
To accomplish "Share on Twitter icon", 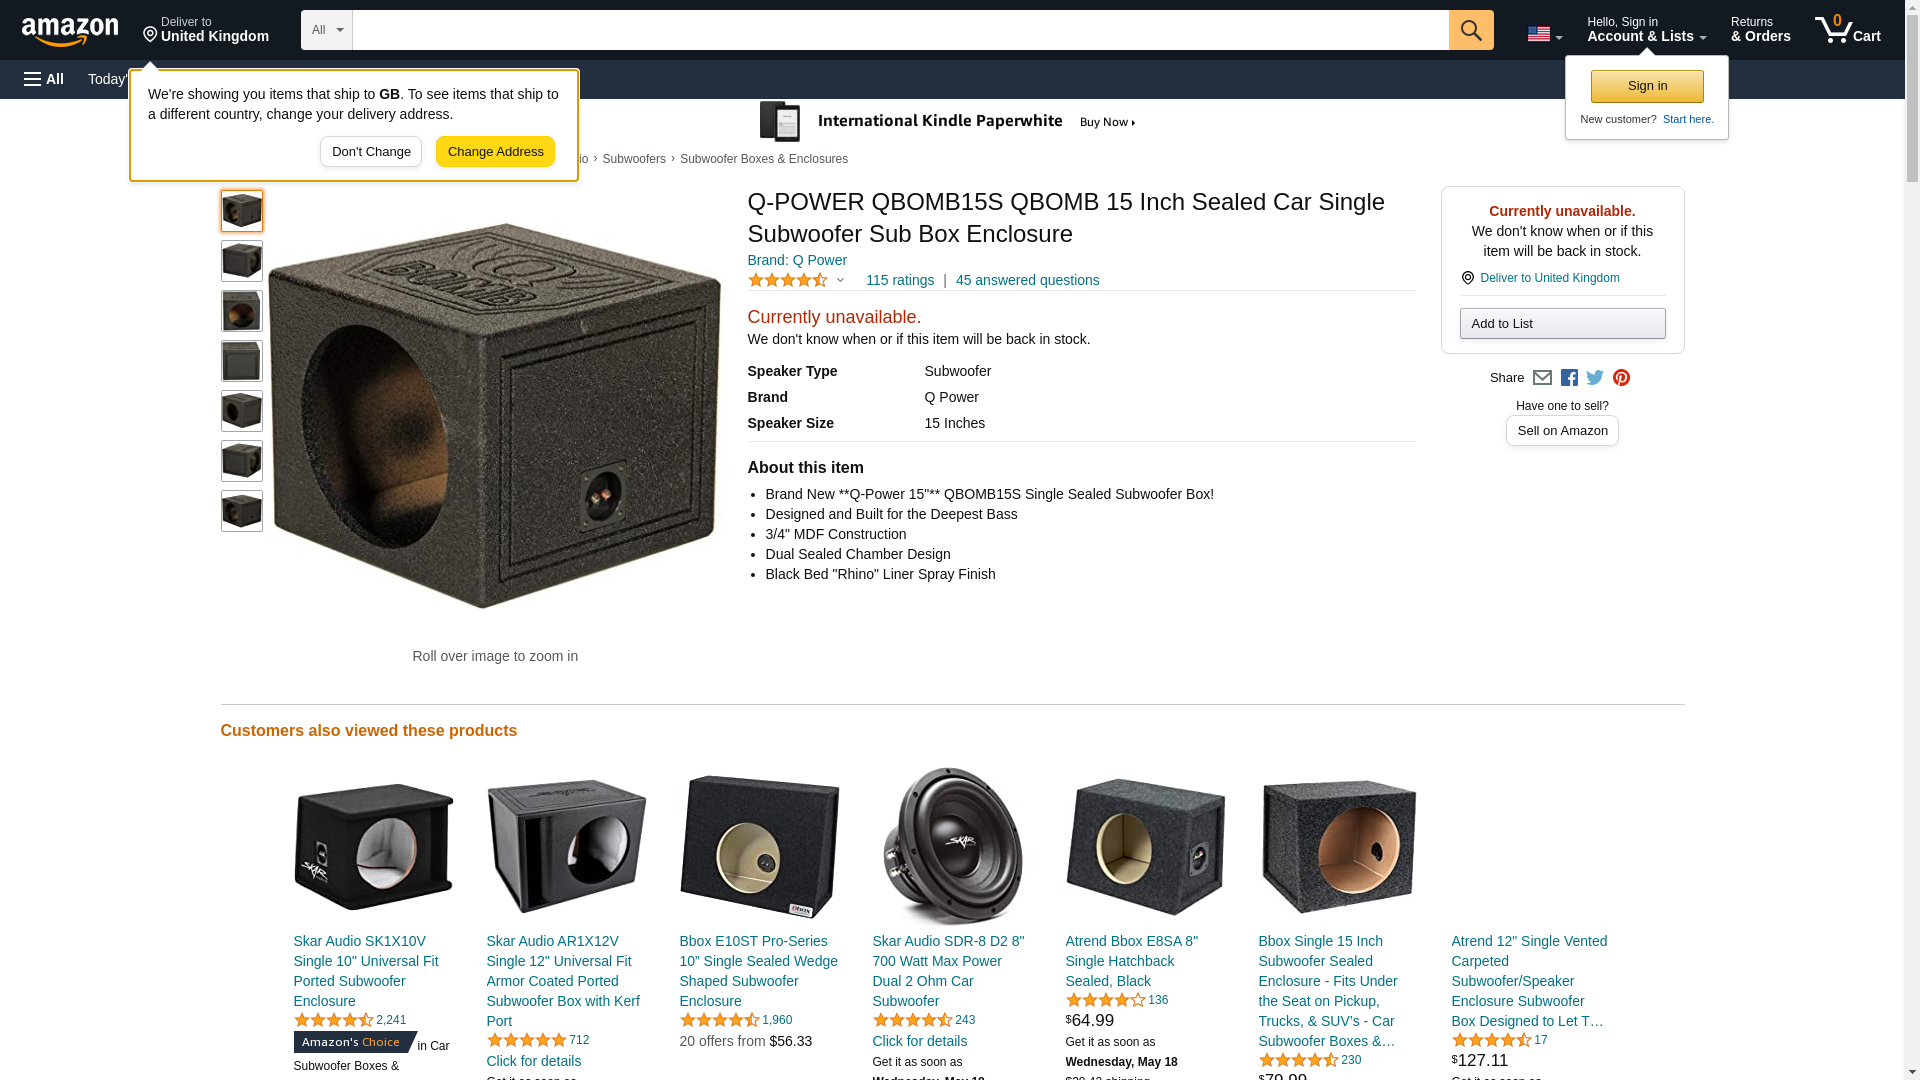I will [x=1595, y=378].
